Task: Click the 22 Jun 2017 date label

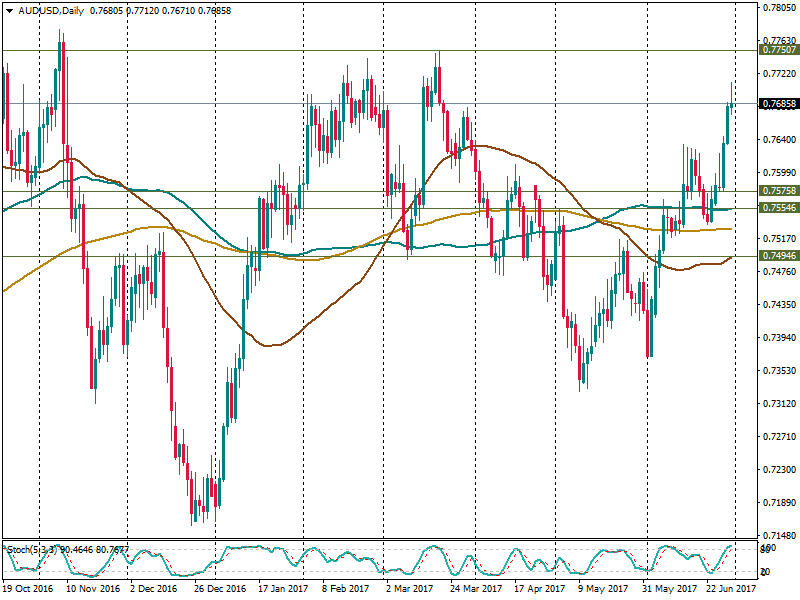Action: point(729,590)
